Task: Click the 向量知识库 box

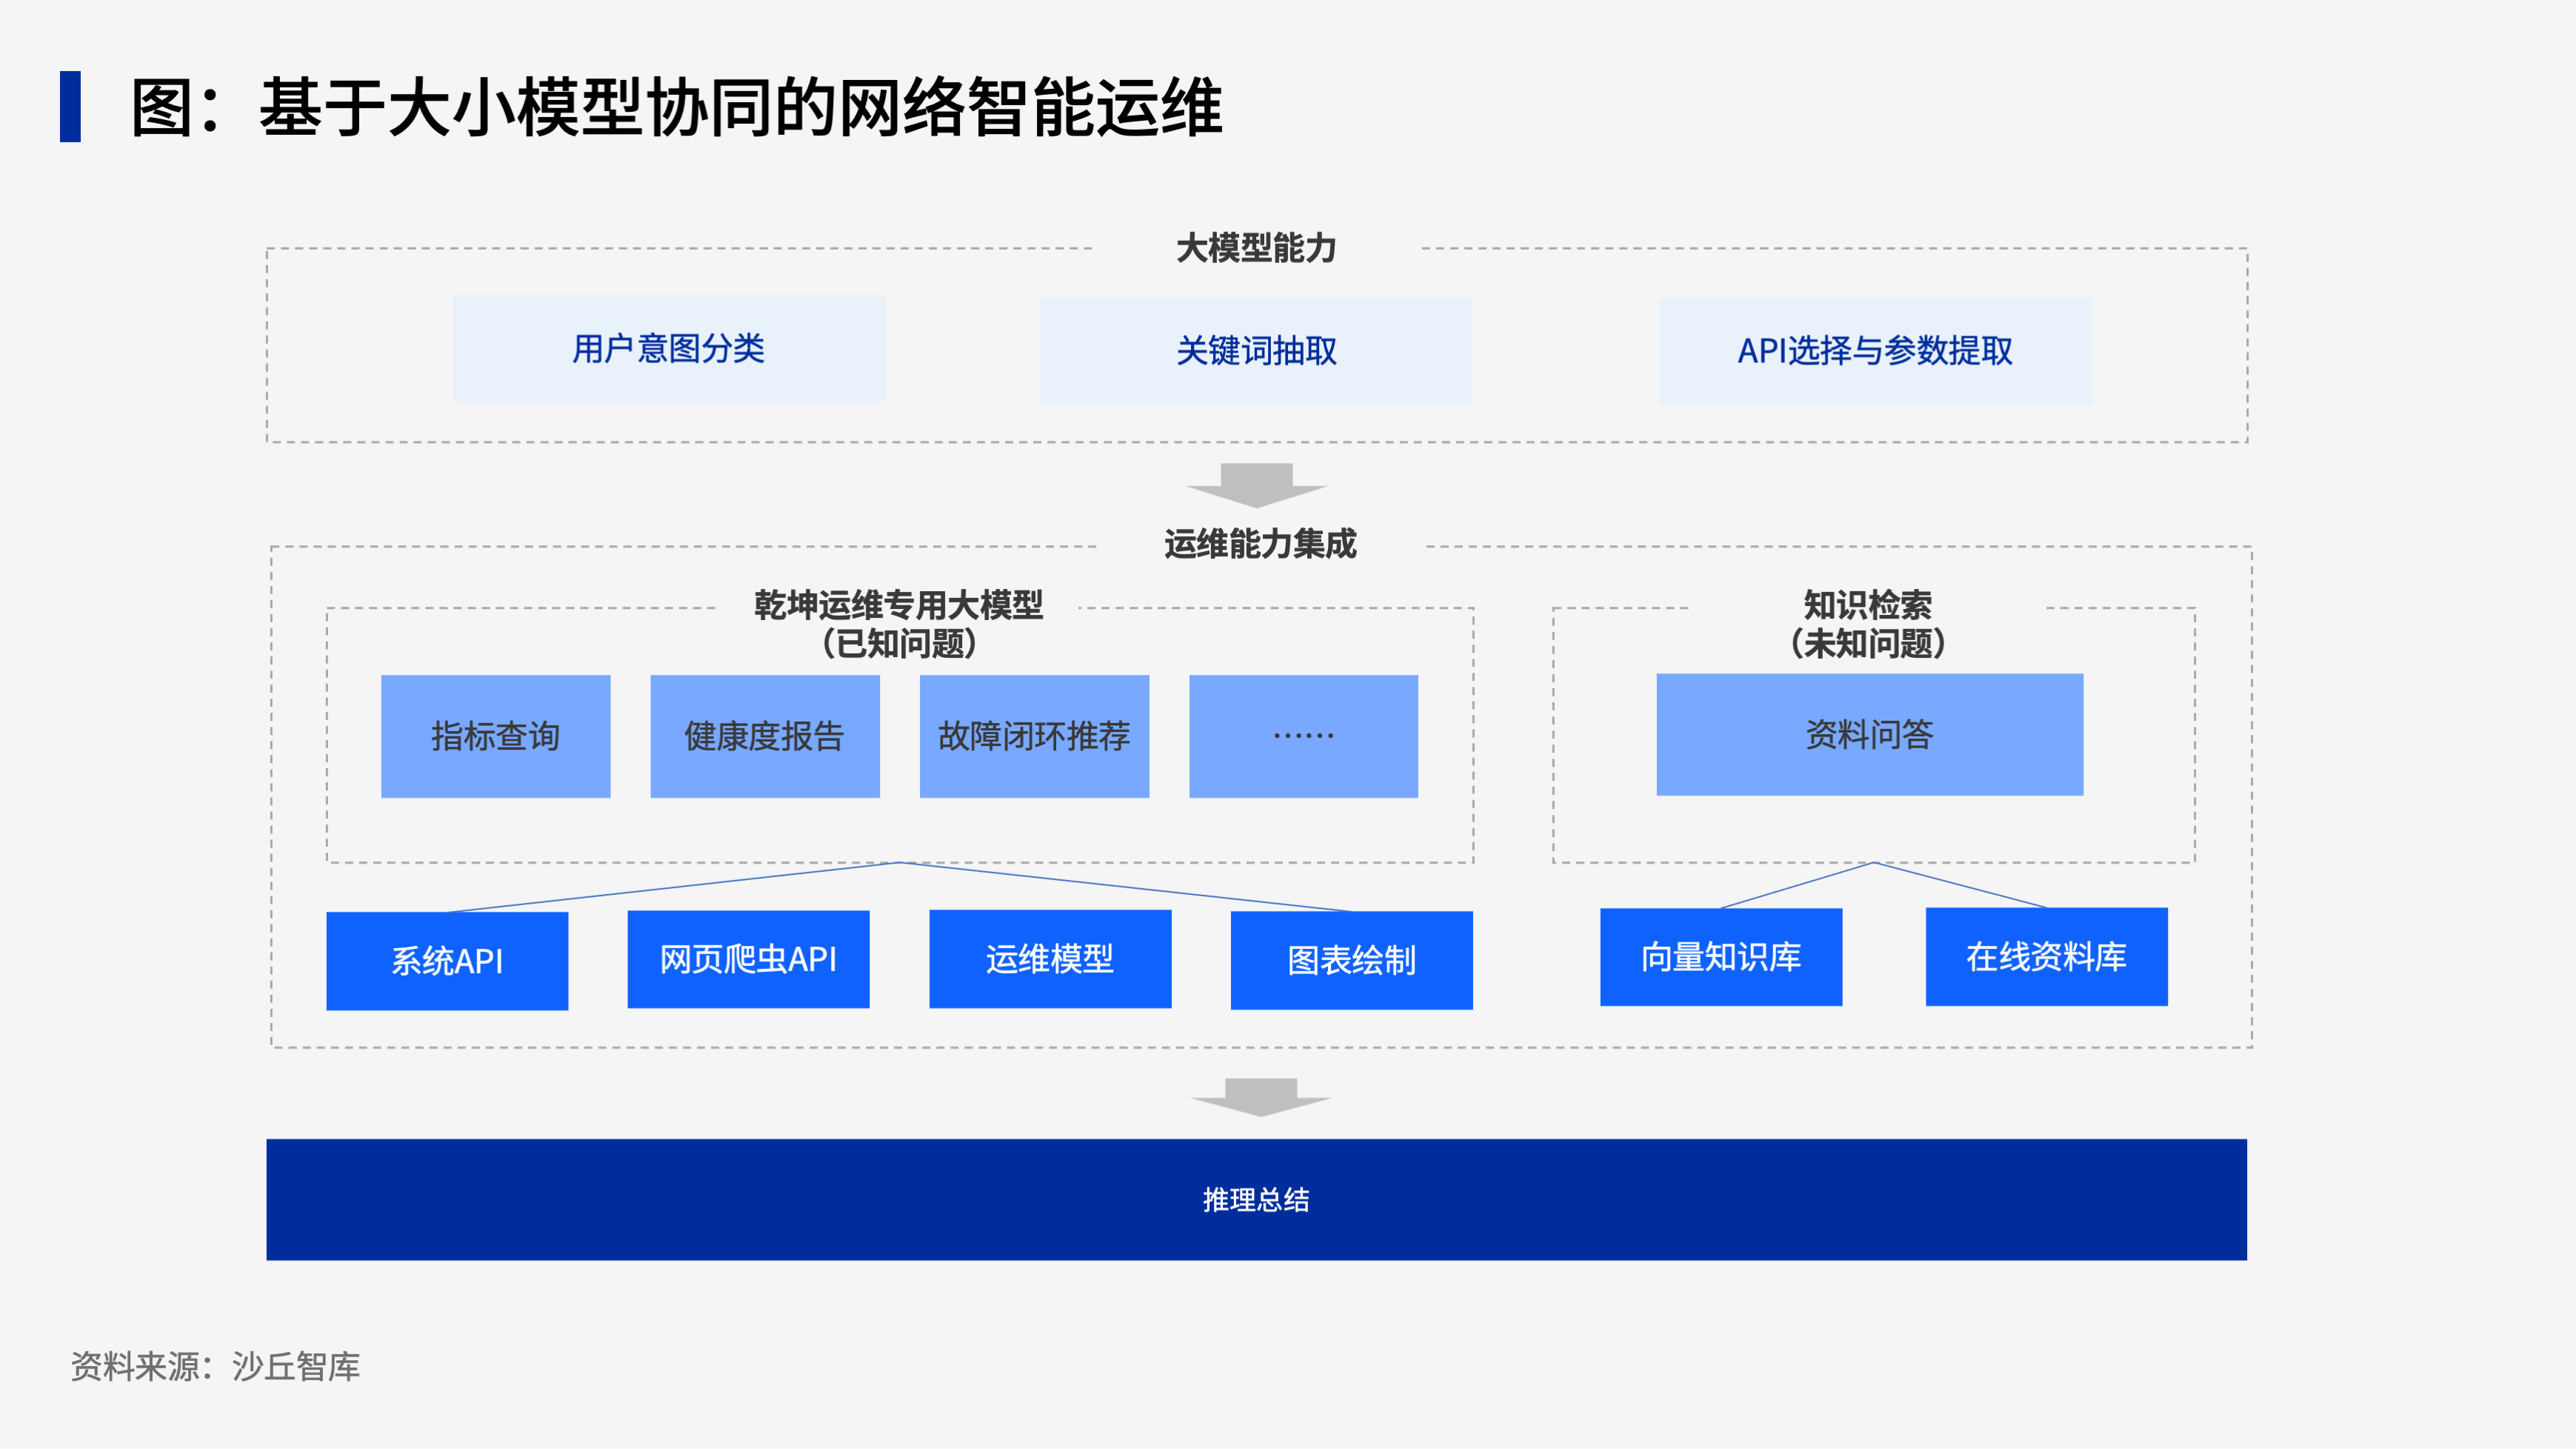Action: tap(1720, 957)
